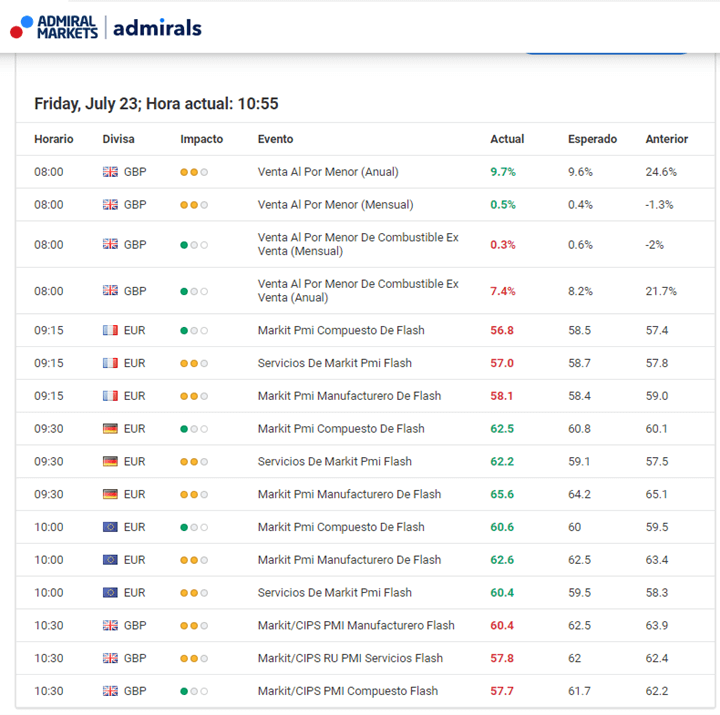Screen dimensions: 720x715
Task: Select the 10:00 Servicios De Markit Pmi Flash event
Action: [x=334, y=592]
